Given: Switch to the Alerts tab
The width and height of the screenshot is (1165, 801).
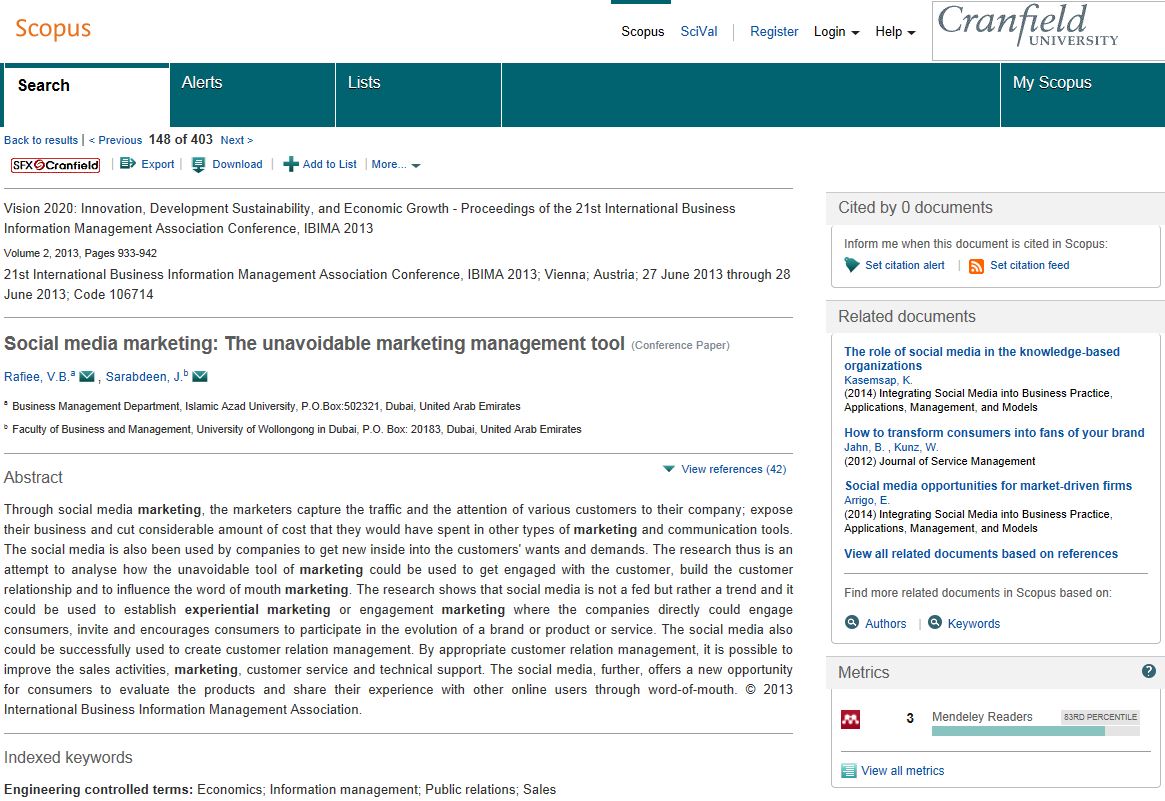Looking at the screenshot, I should 202,83.
